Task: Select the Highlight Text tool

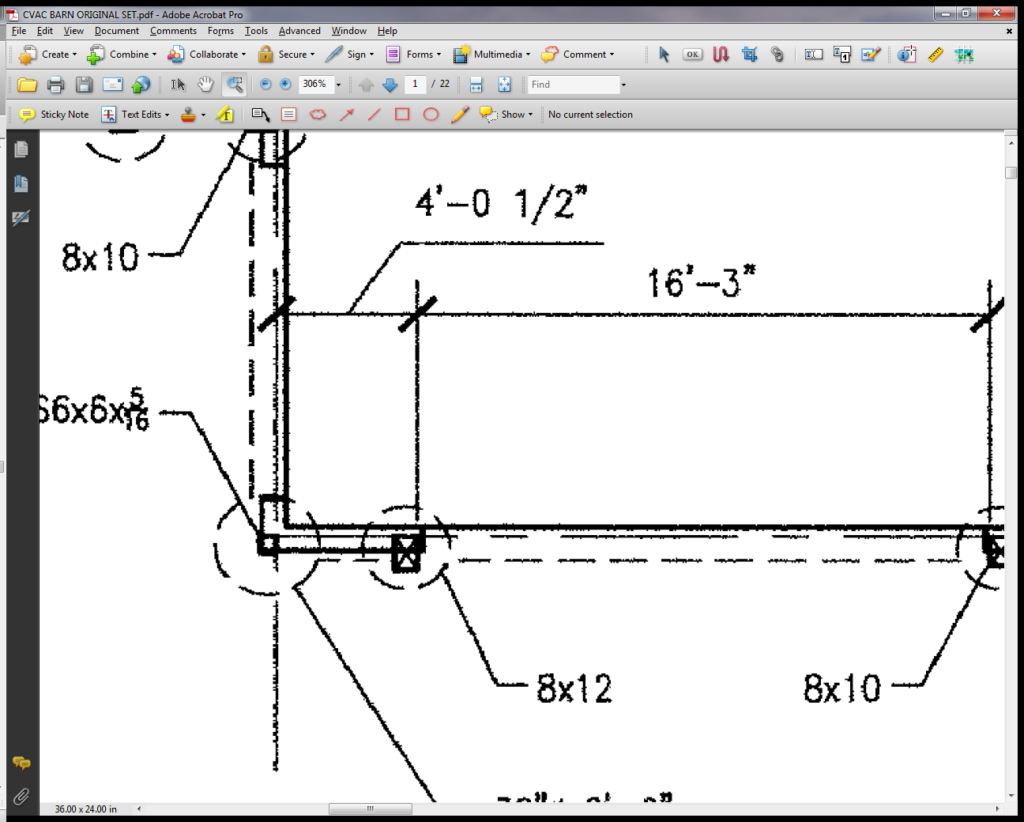Action: (225, 114)
